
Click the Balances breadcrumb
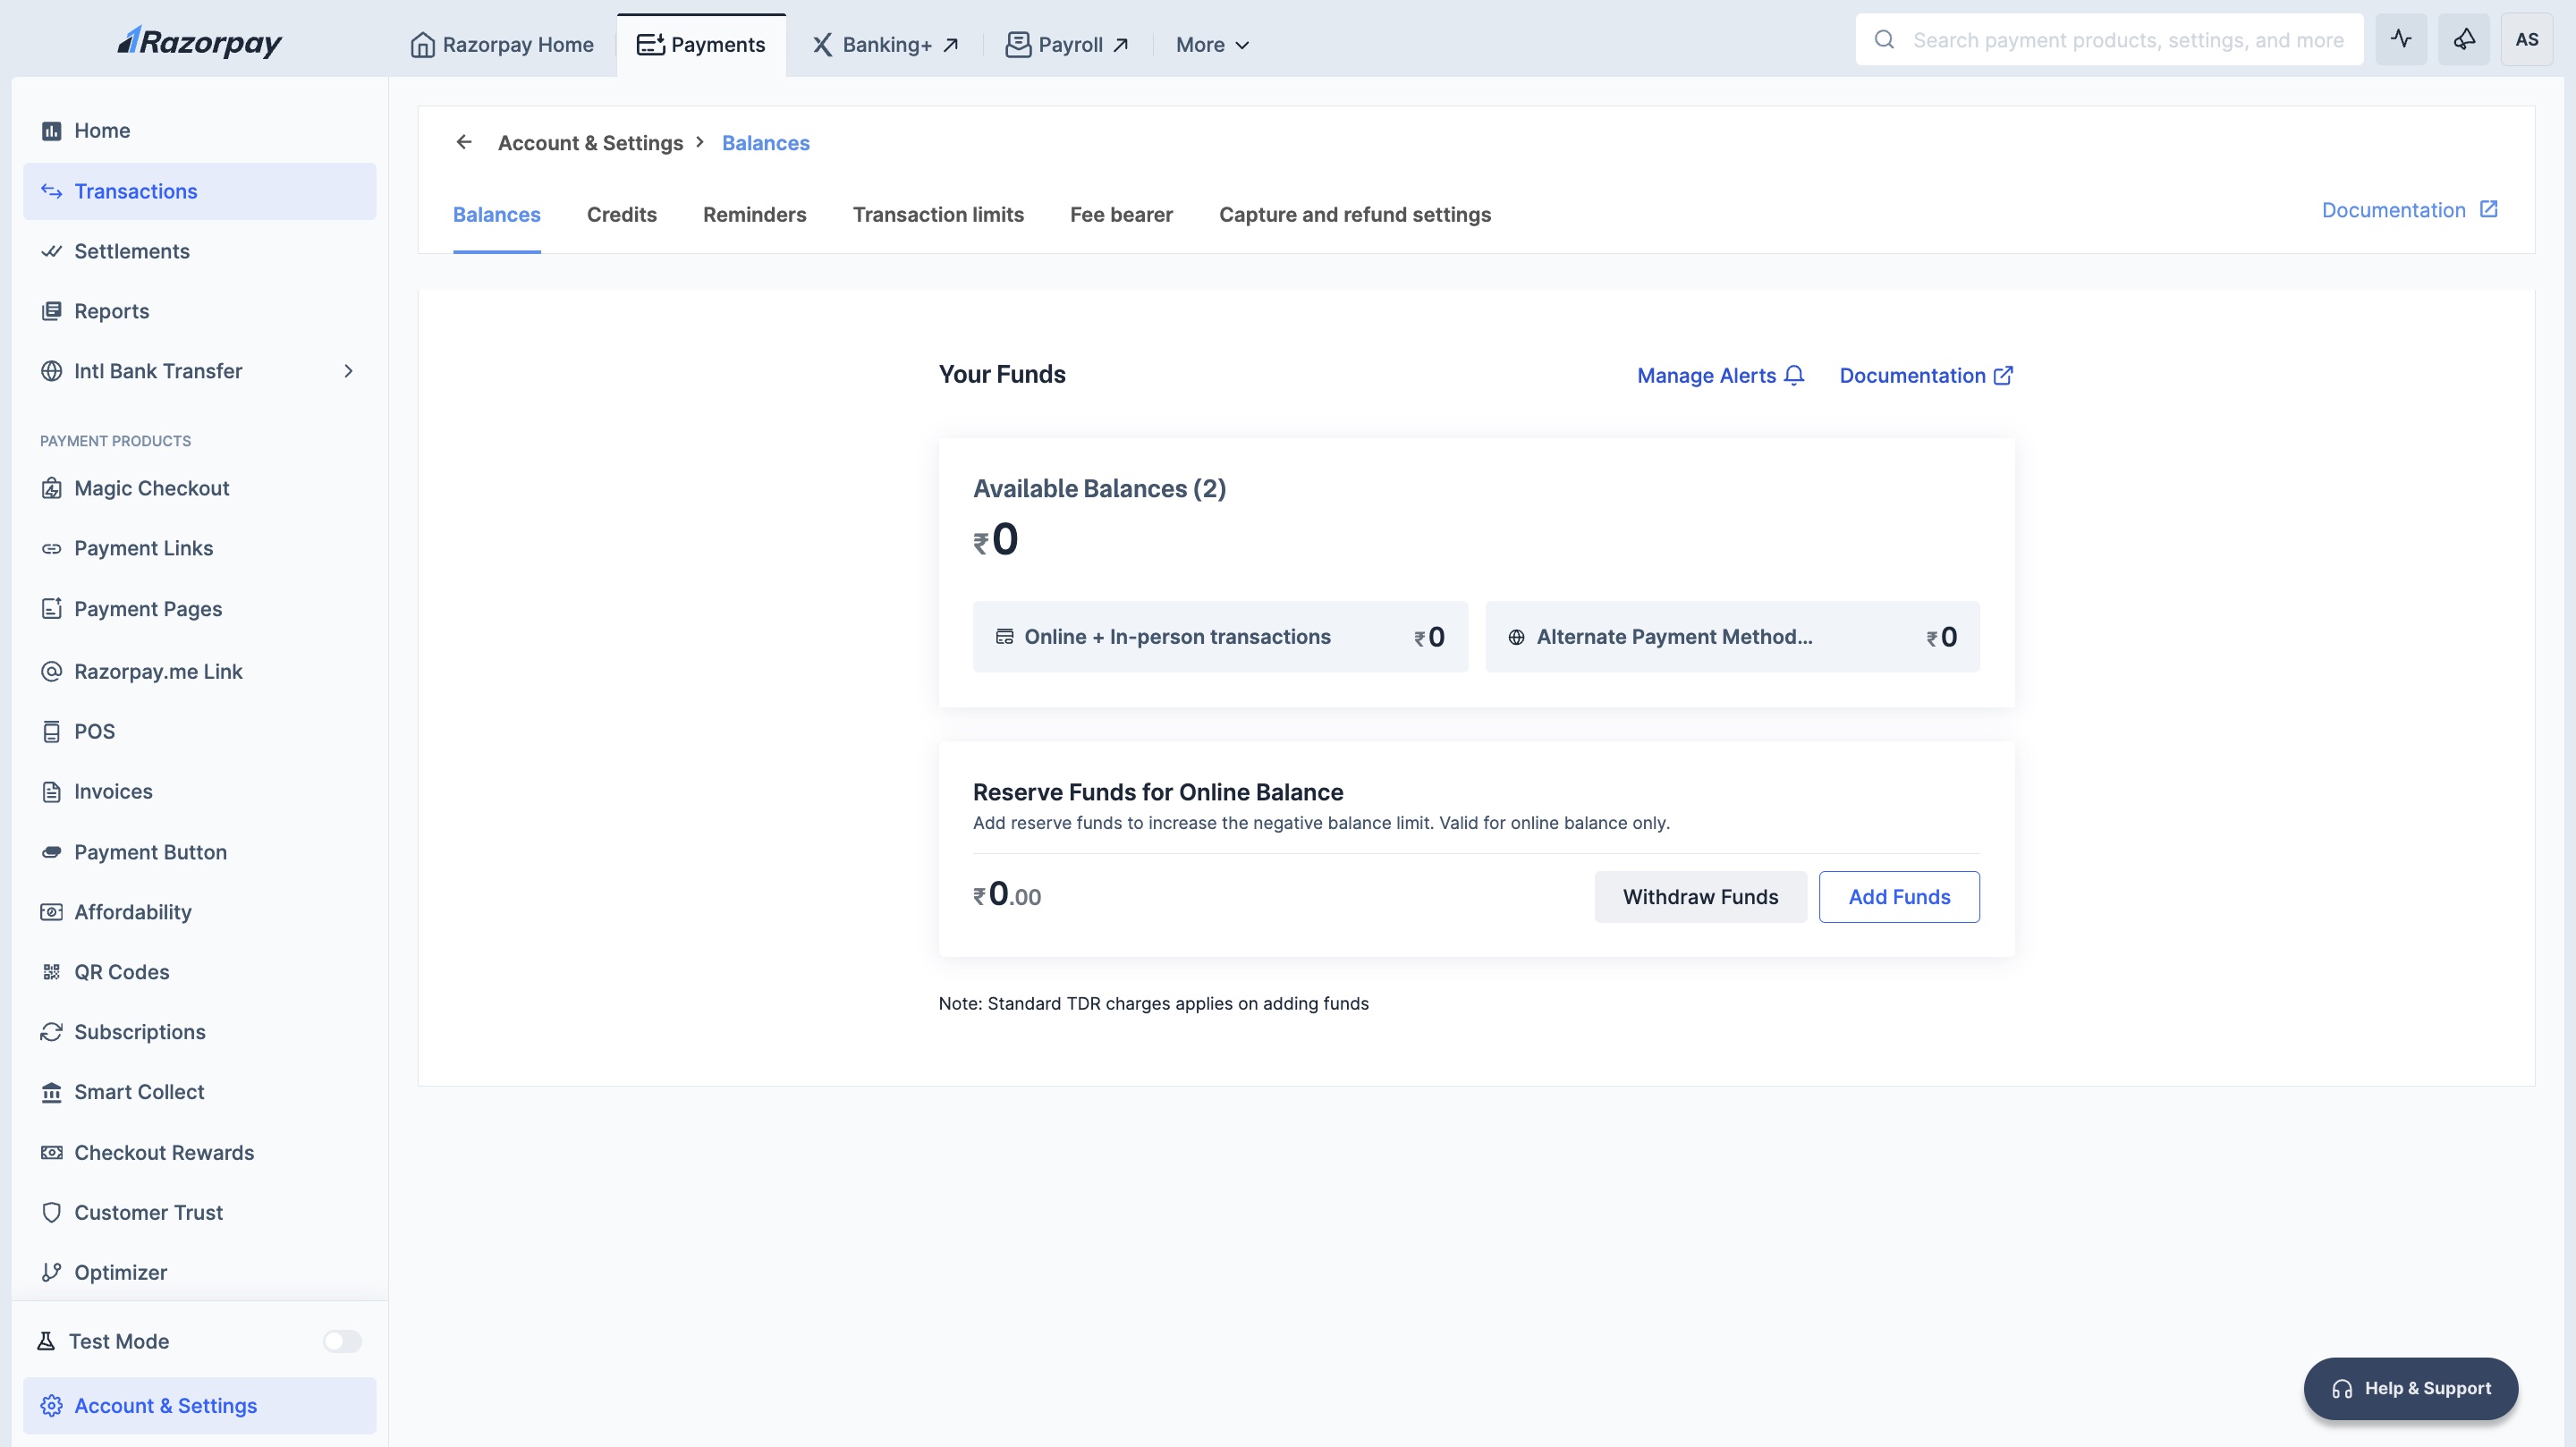[x=766, y=143]
